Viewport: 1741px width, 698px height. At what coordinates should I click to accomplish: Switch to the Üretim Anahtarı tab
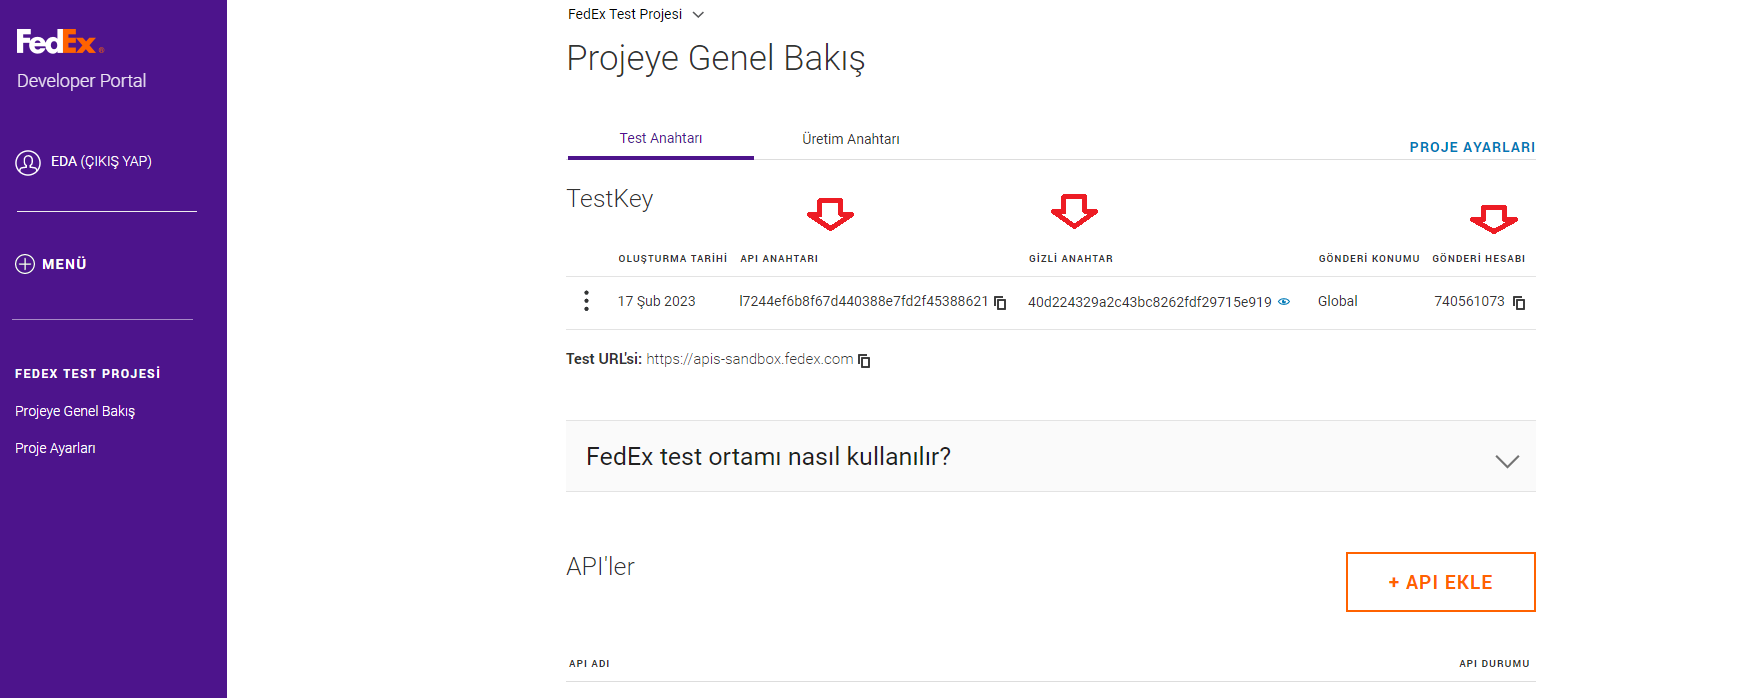[850, 139]
